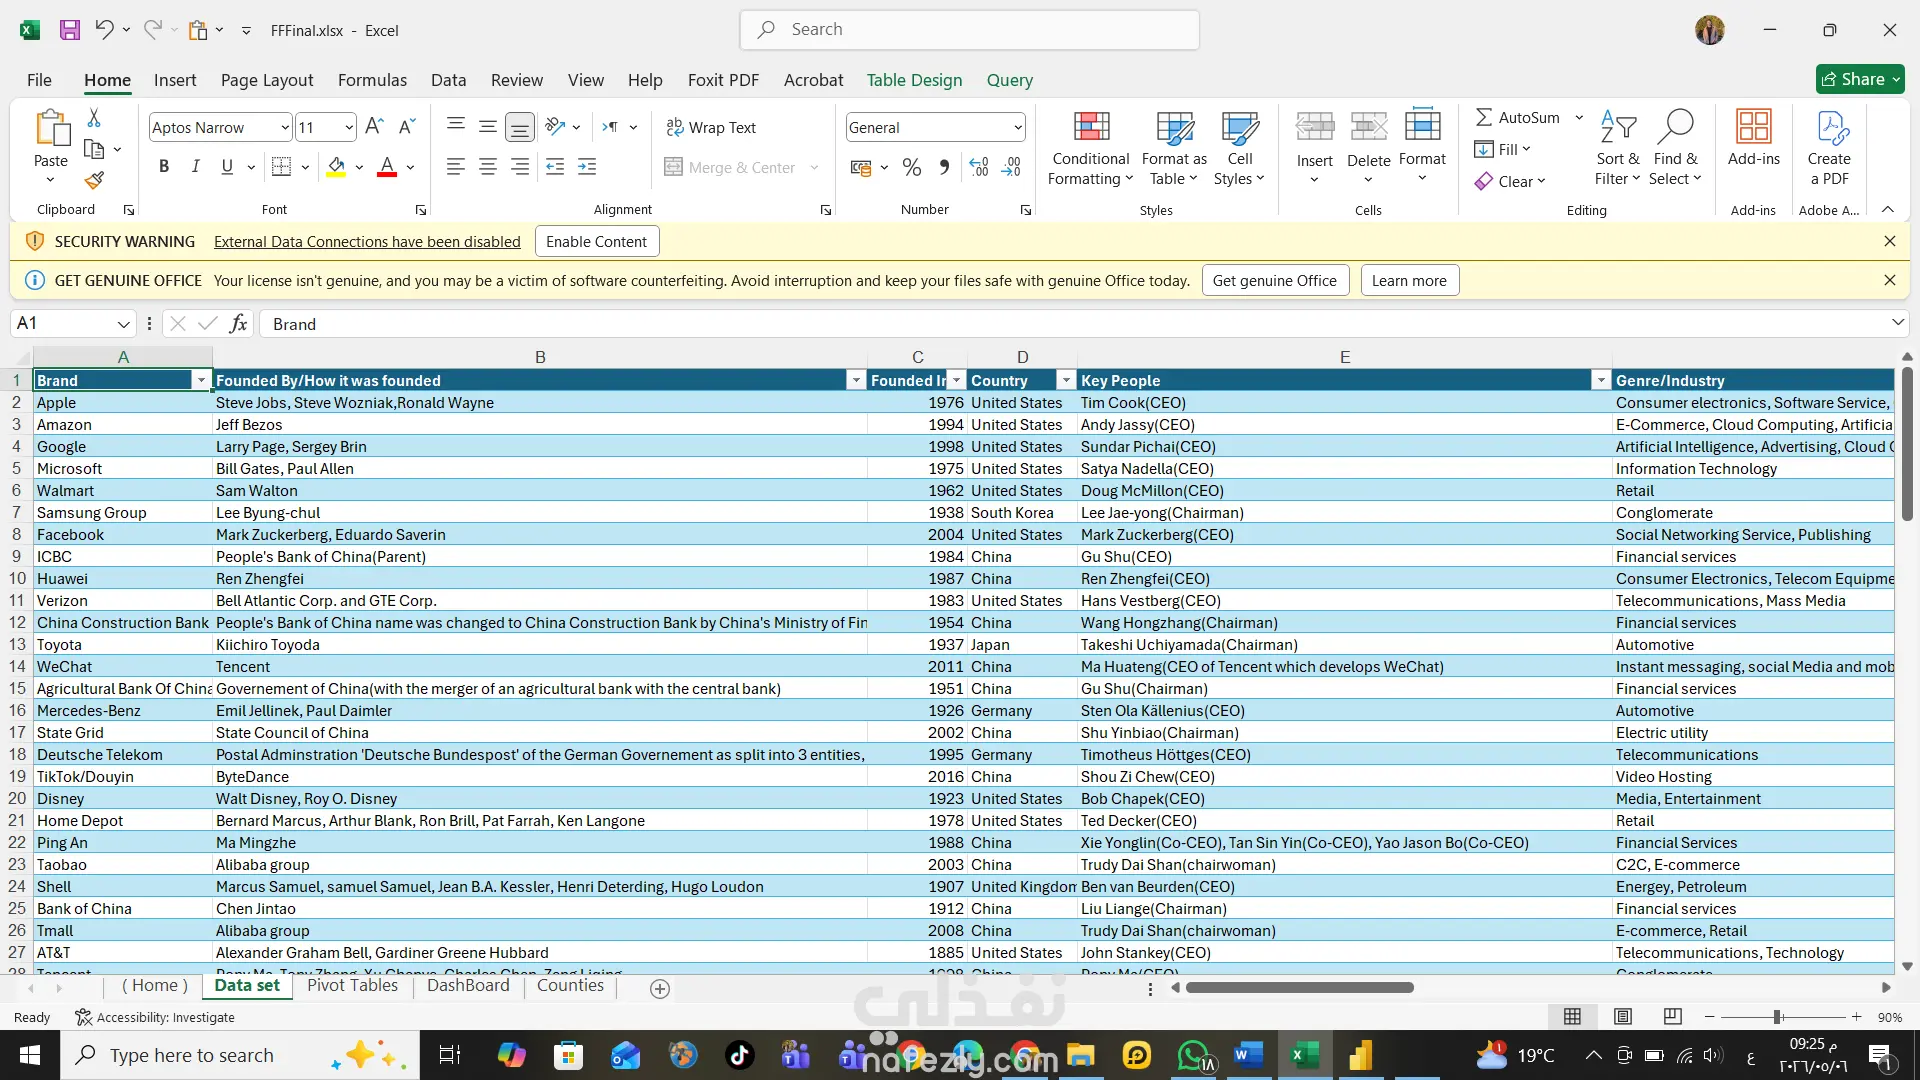Open the font name dropdown
The height and width of the screenshot is (1080, 1920).
284,127
